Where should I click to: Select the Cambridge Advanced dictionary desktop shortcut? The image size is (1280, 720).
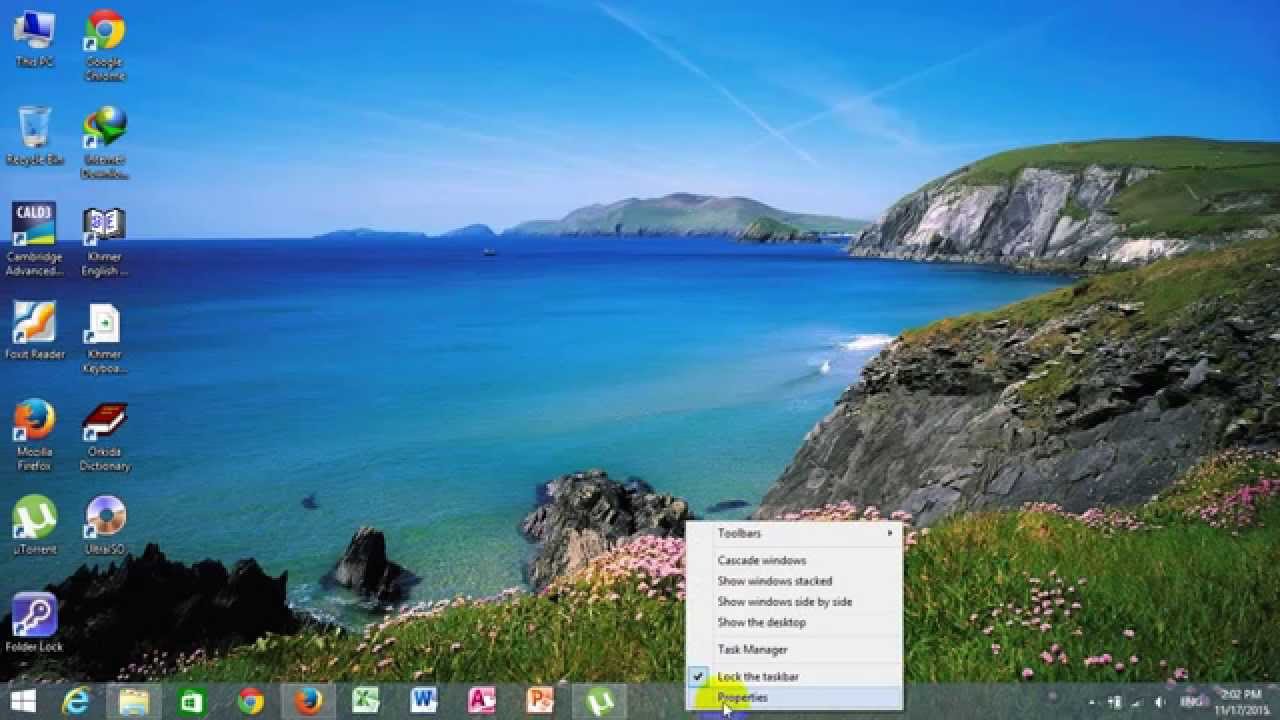(x=34, y=240)
